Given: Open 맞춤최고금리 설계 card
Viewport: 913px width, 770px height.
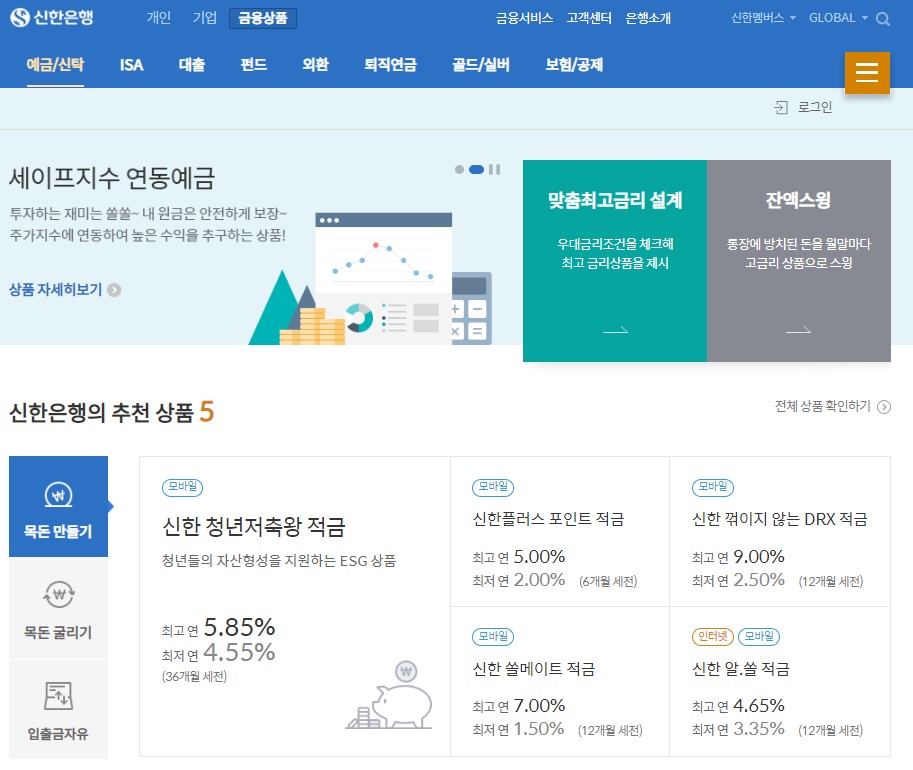Looking at the screenshot, I should click(x=615, y=261).
